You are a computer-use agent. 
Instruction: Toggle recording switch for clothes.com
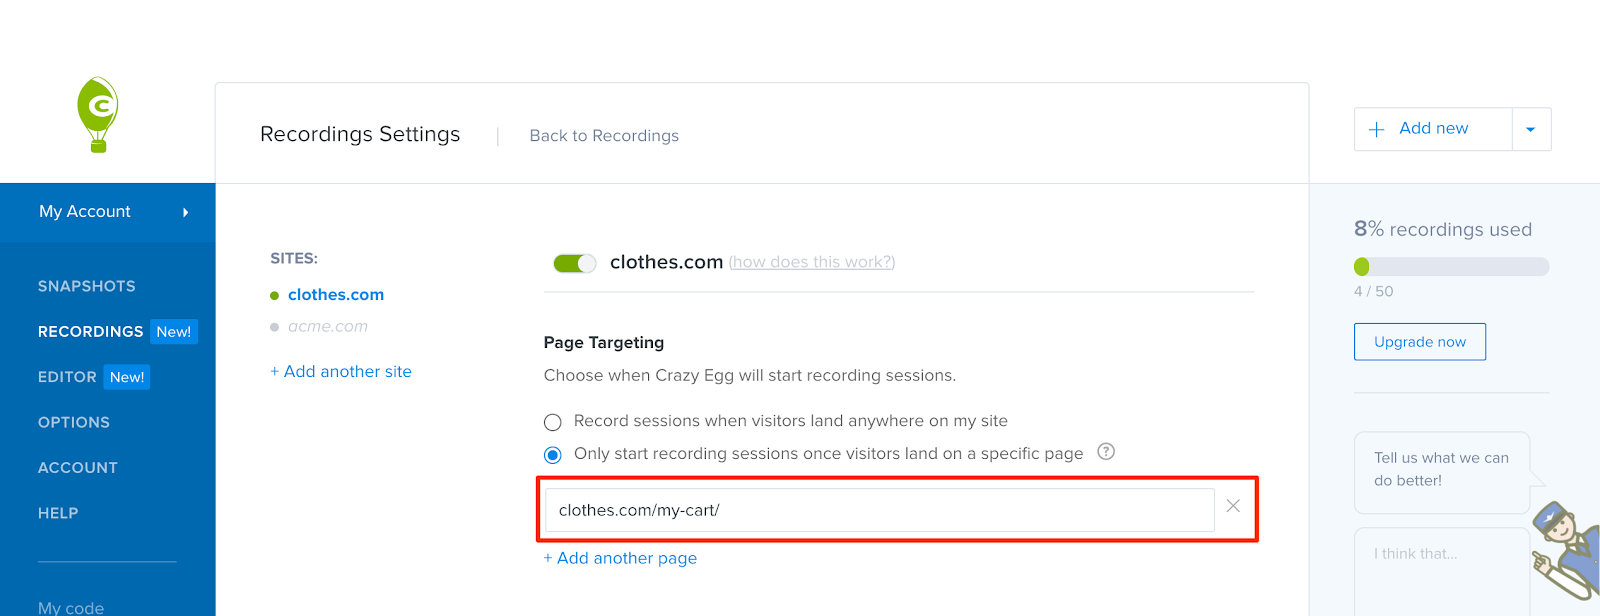tap(575, 263)
